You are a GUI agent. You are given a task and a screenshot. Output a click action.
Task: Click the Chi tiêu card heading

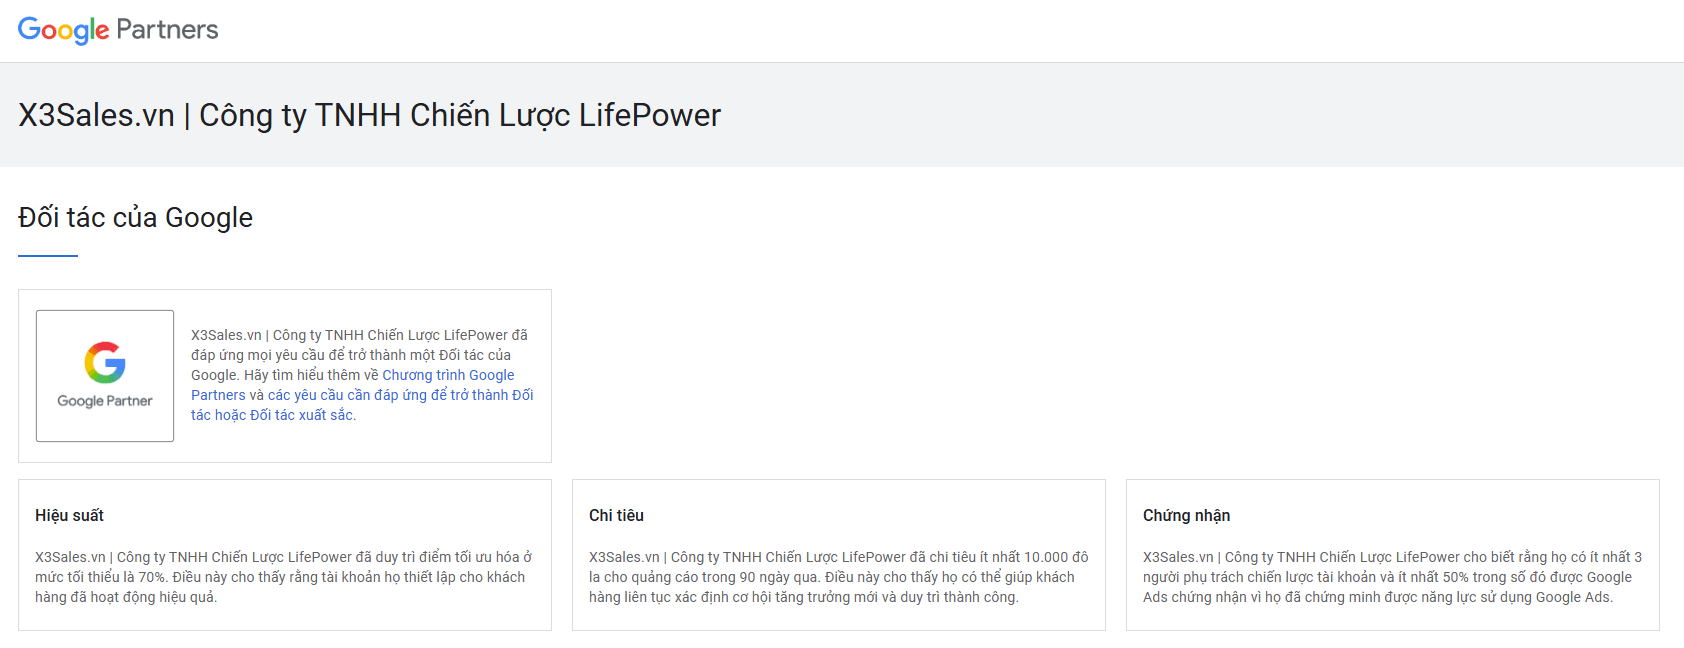[616, 515]
